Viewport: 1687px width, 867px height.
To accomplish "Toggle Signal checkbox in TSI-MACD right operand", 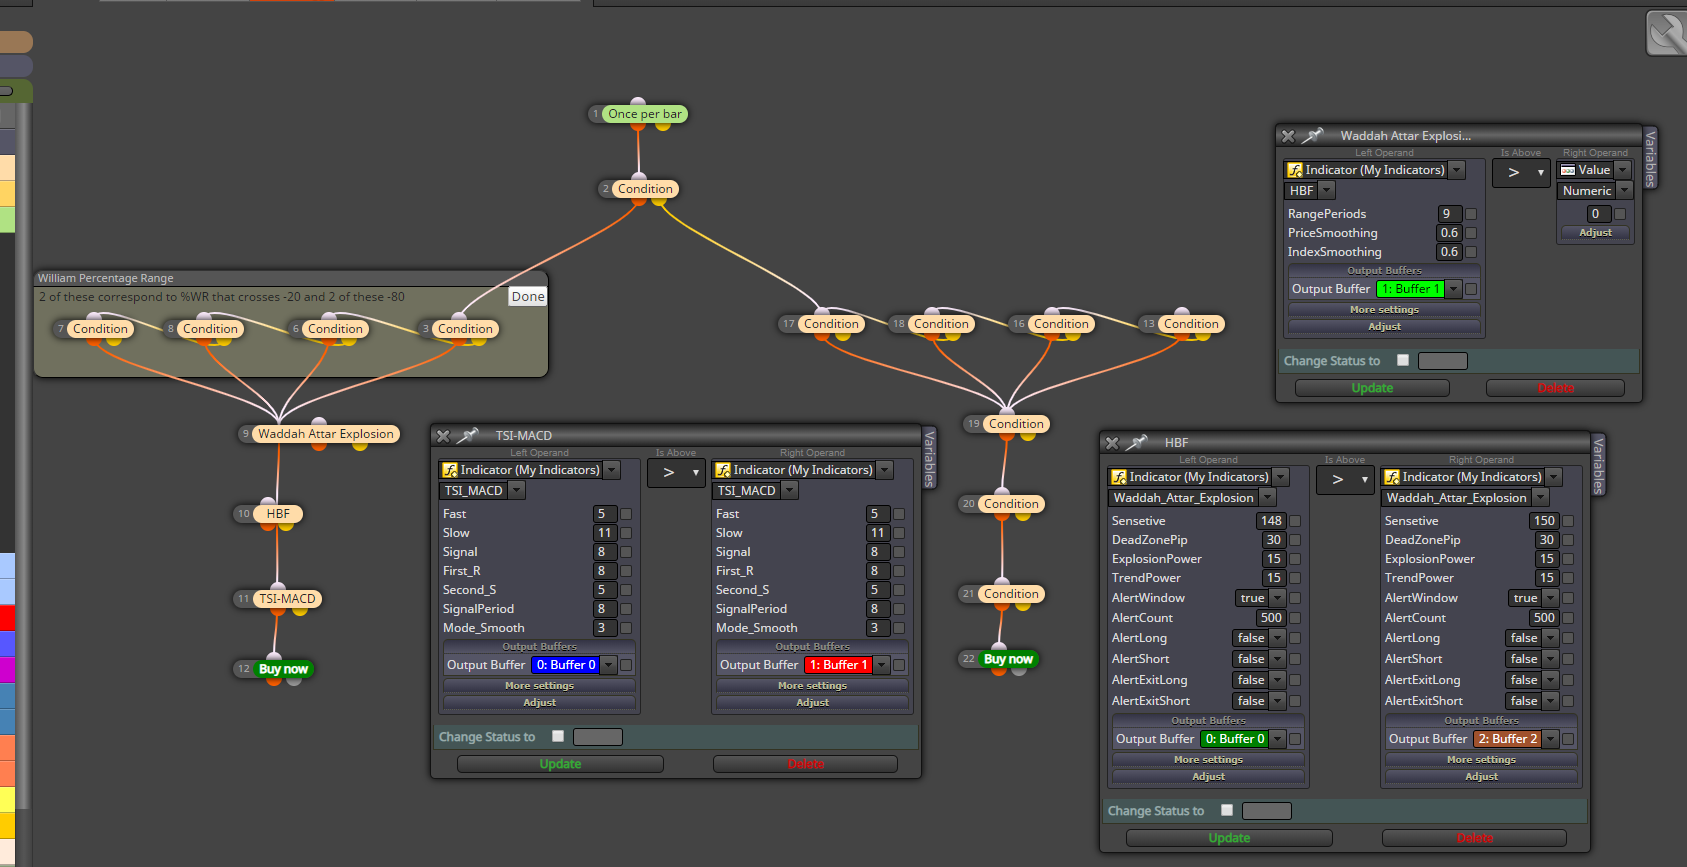I will pyautogui.click(x=899, y=552).
